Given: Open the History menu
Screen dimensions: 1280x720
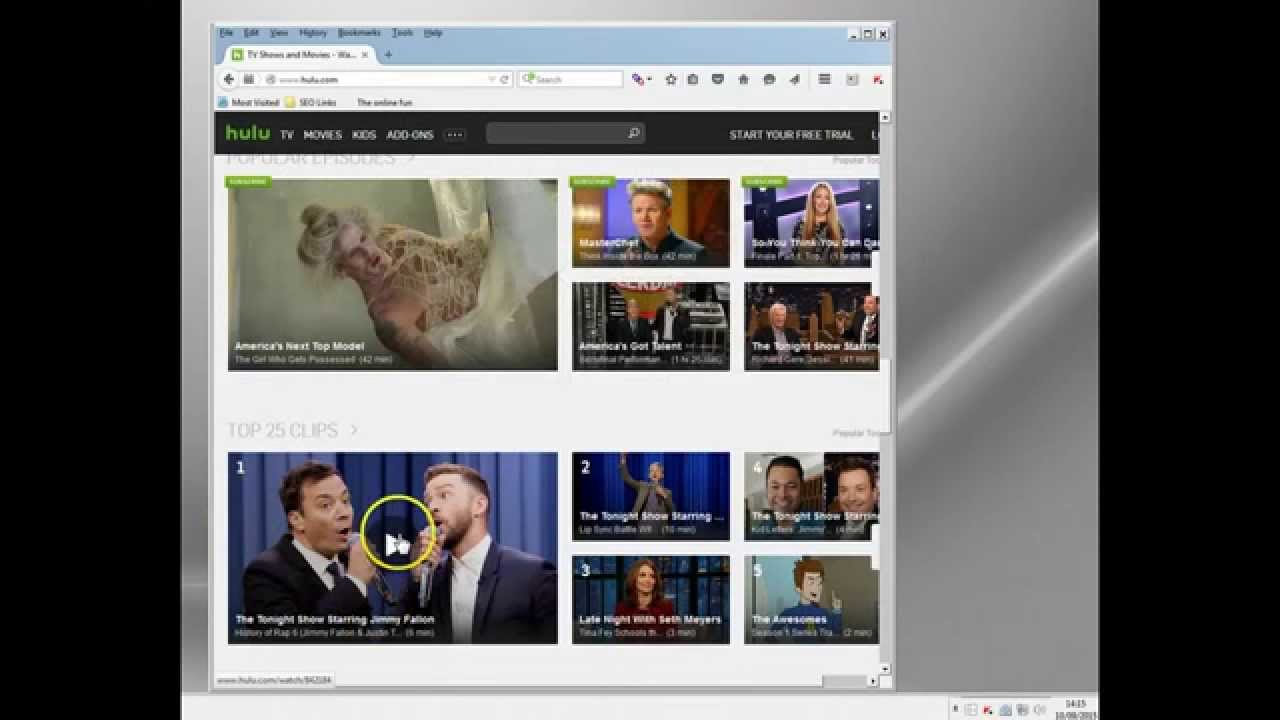Looking at the screenshot, I should 313,33.
